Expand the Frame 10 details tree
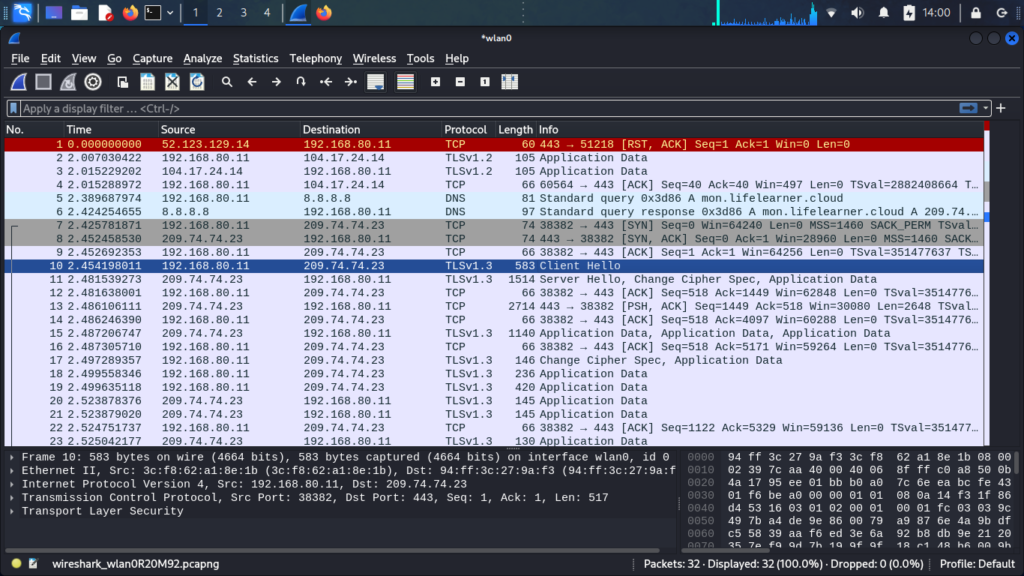The image size is (1024, 576). pos(12,457)
